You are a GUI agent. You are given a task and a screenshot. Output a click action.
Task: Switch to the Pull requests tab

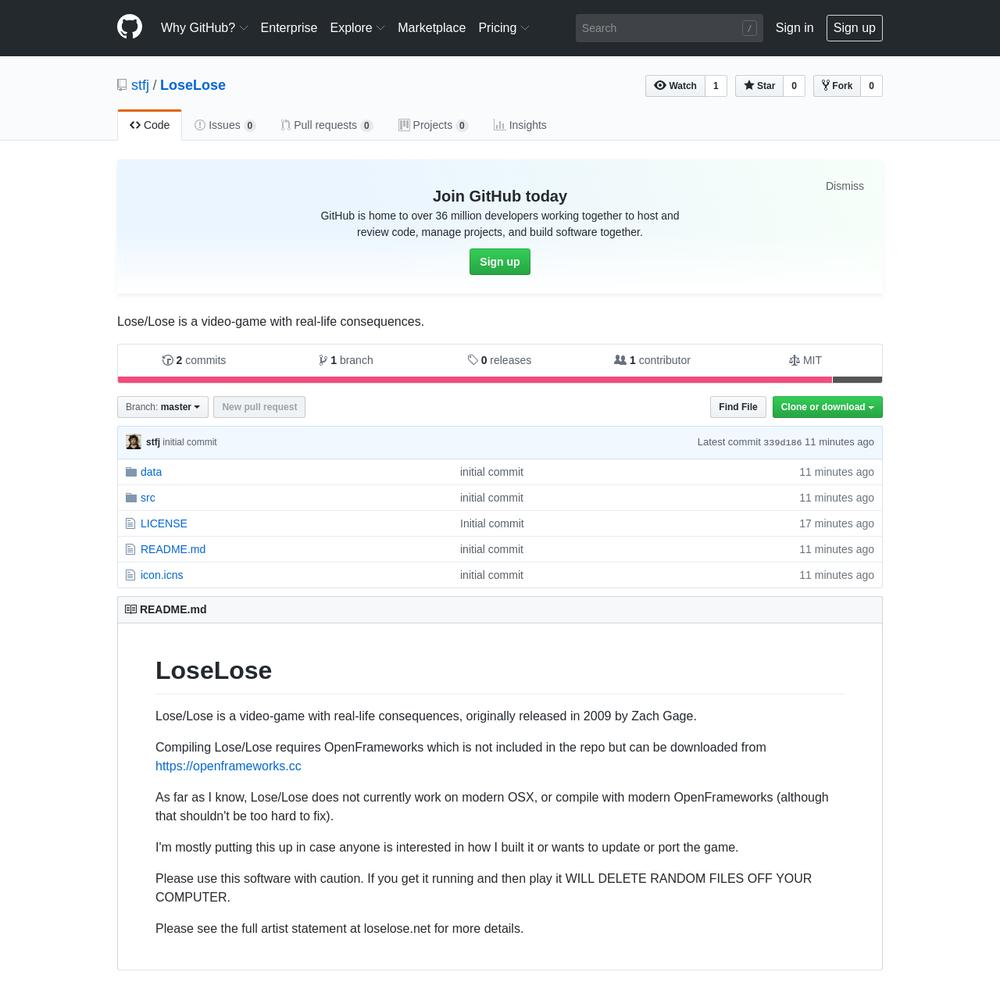click(326, 125)
